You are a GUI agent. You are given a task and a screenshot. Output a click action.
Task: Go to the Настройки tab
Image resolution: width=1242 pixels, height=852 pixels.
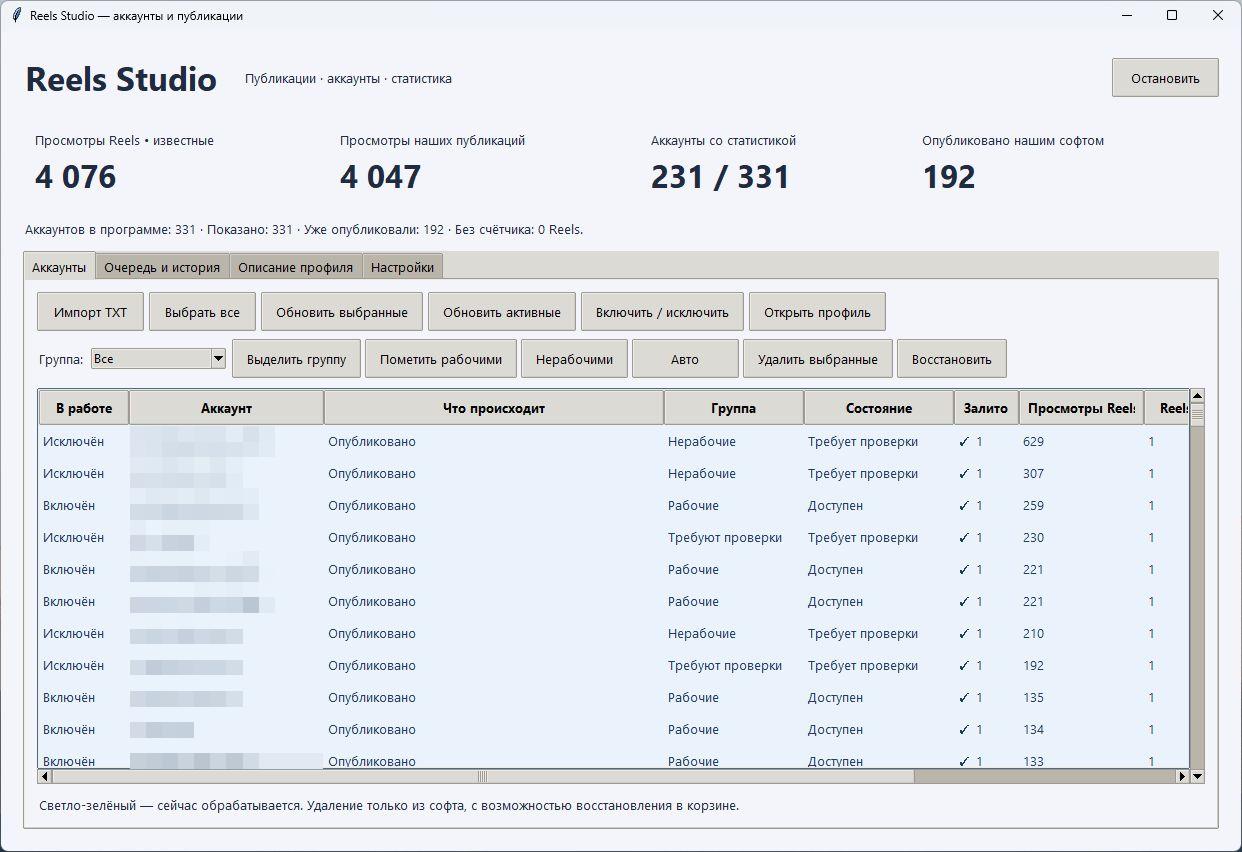pyautogui.click(x=402, y=267)
